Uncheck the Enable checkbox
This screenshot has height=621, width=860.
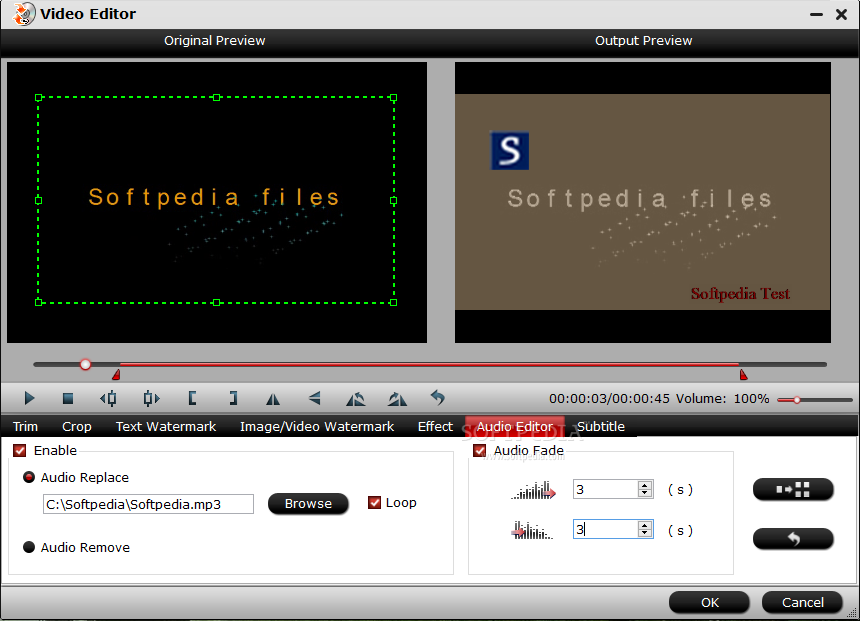tap(20, 450)
